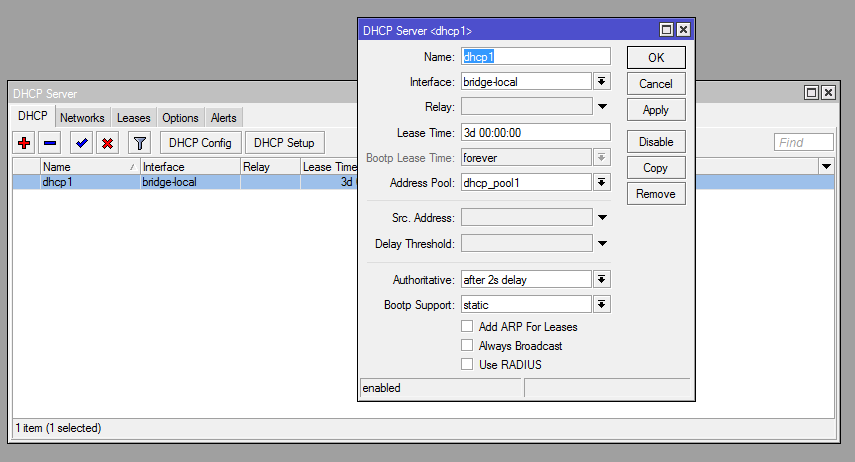Click the Cancel button
Image resolution: width=855 pixels, height=462 pixels.
656,84
